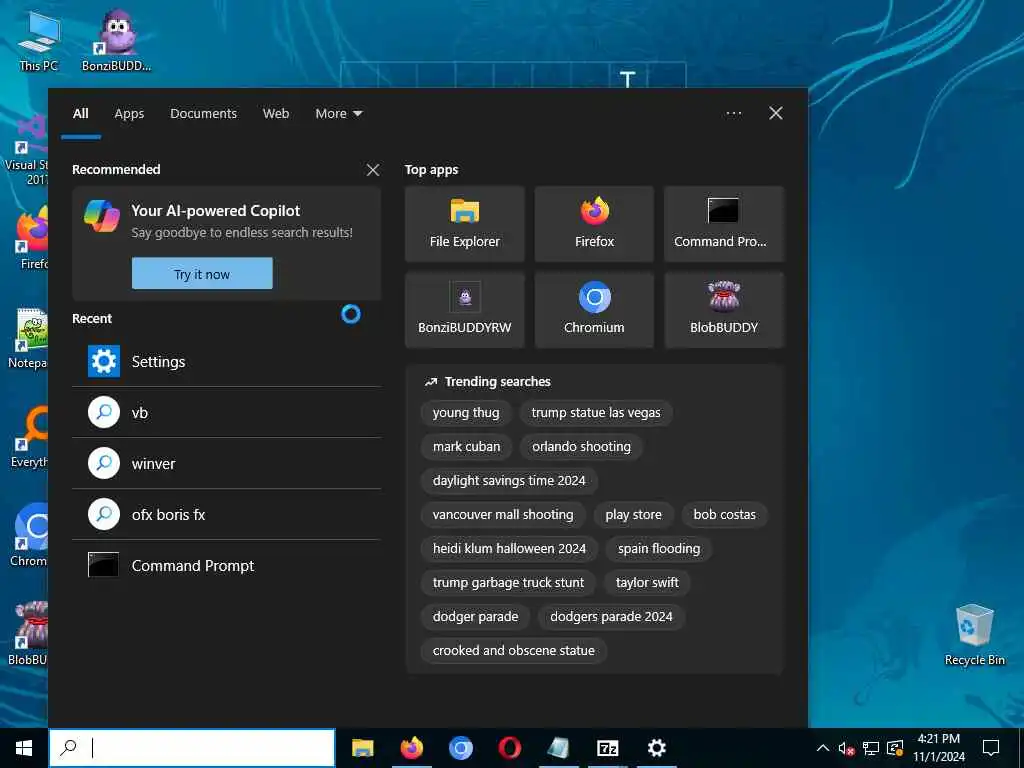Image resolution: width=1024 pixels, height=768 pixels.
Task: Switch to the Web tab
Action: [x=276, y=114]
